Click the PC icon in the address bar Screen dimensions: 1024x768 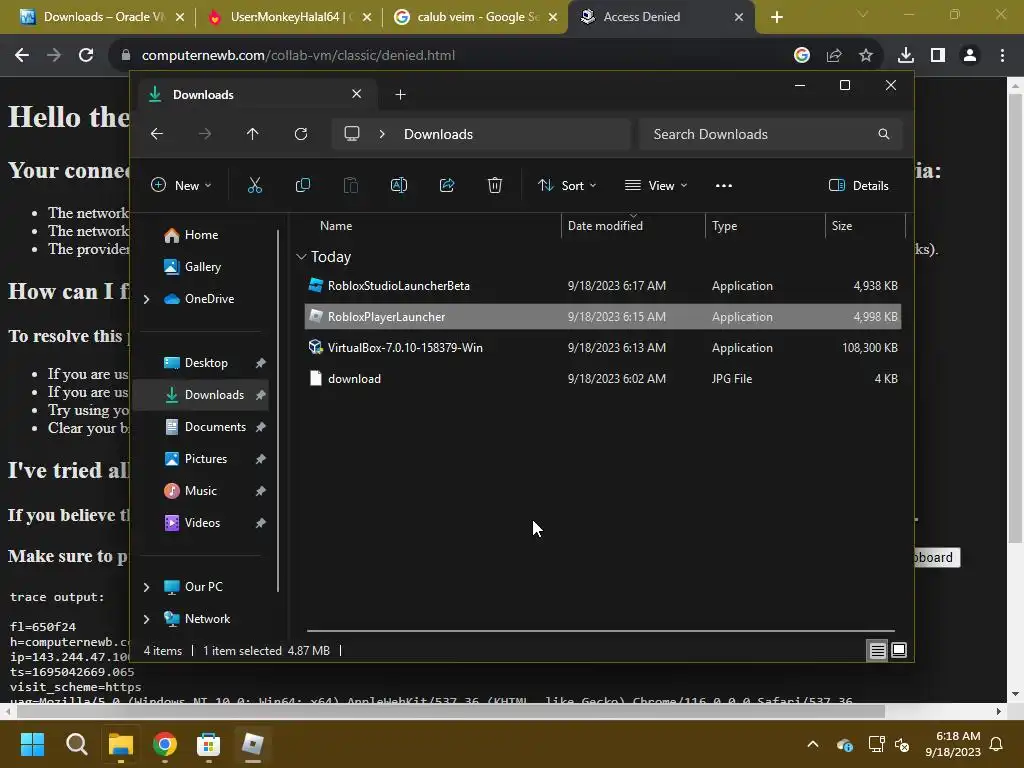tap(352, 134)
